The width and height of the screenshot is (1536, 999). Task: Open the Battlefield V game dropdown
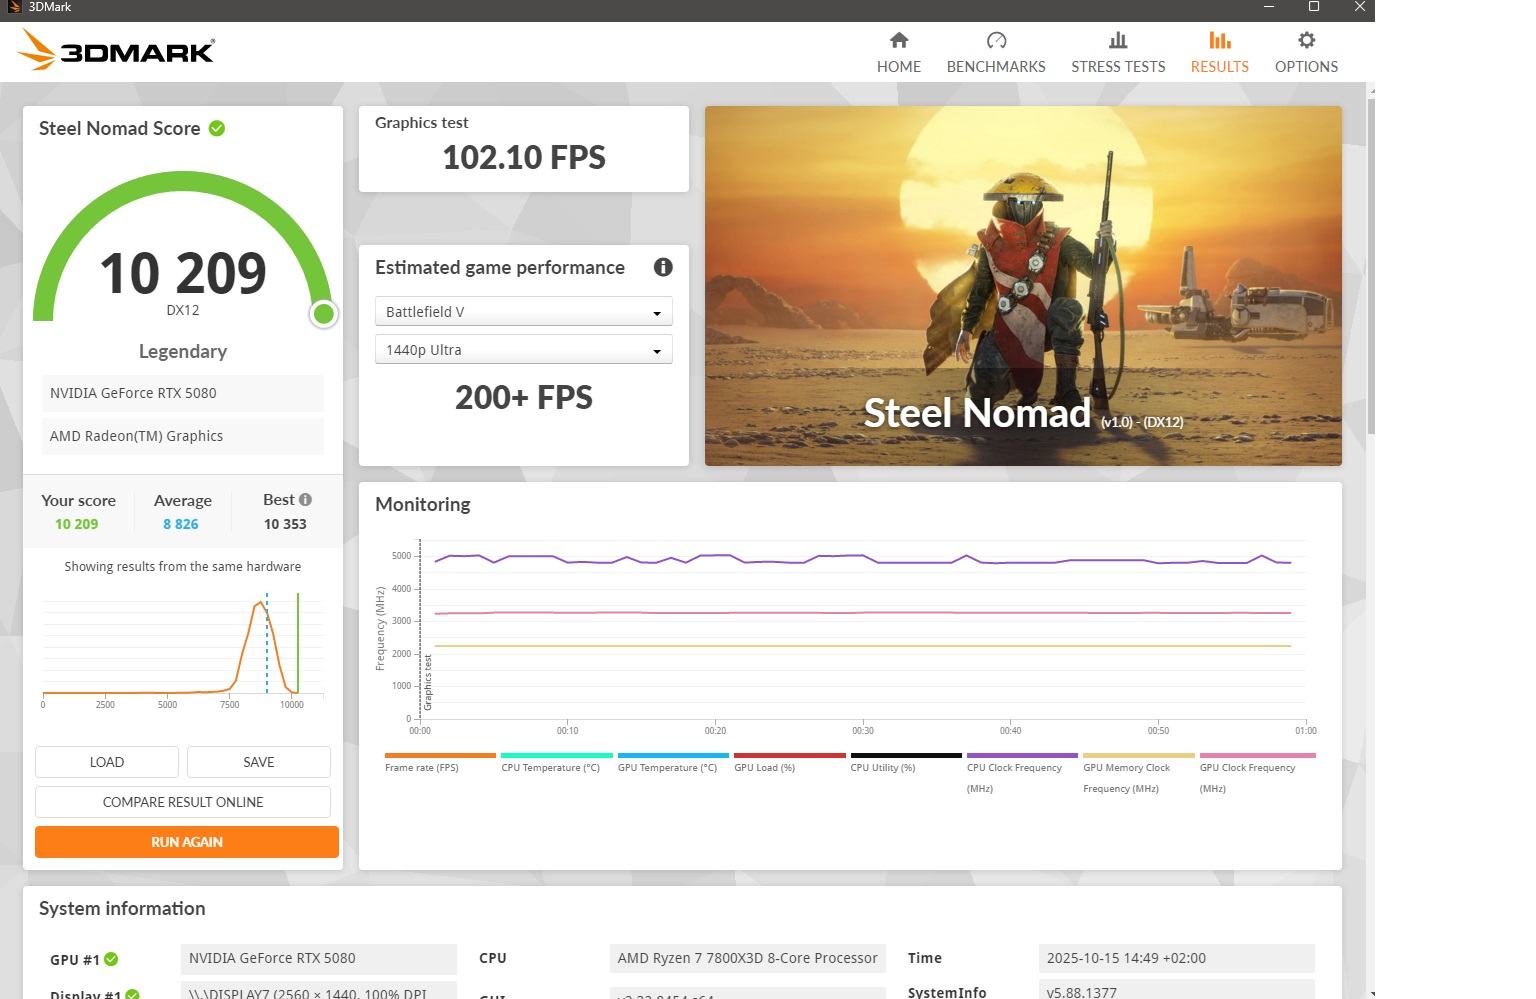(x=523, y=311)
